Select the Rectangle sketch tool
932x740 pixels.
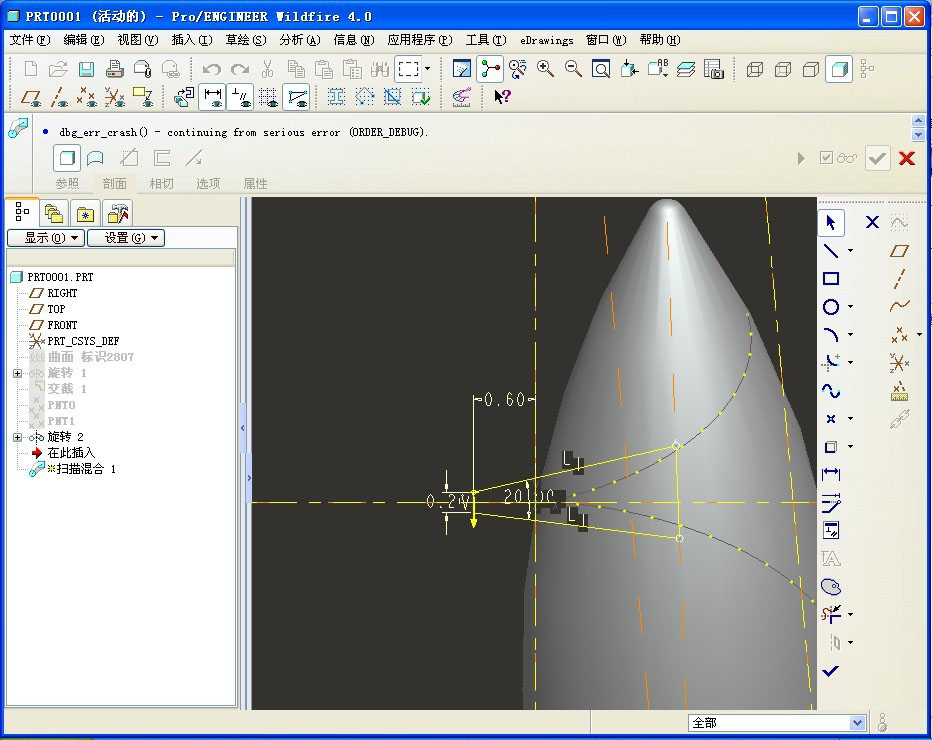click(830, 279)
